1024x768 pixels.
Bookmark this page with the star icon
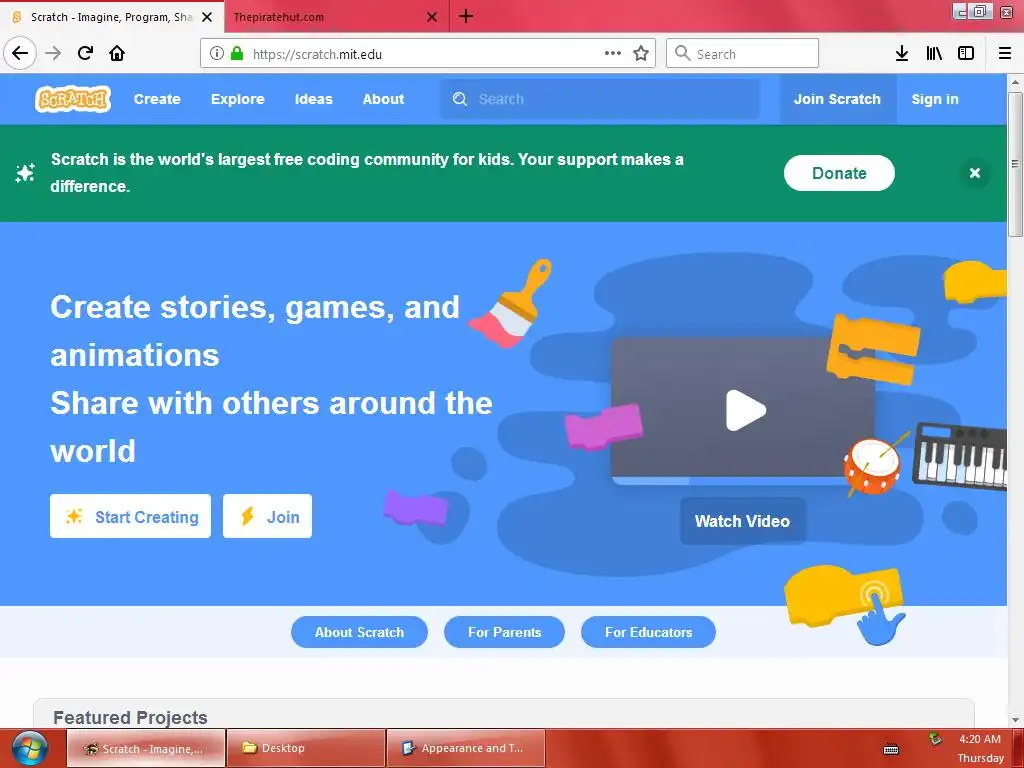(x=641, y=54)
